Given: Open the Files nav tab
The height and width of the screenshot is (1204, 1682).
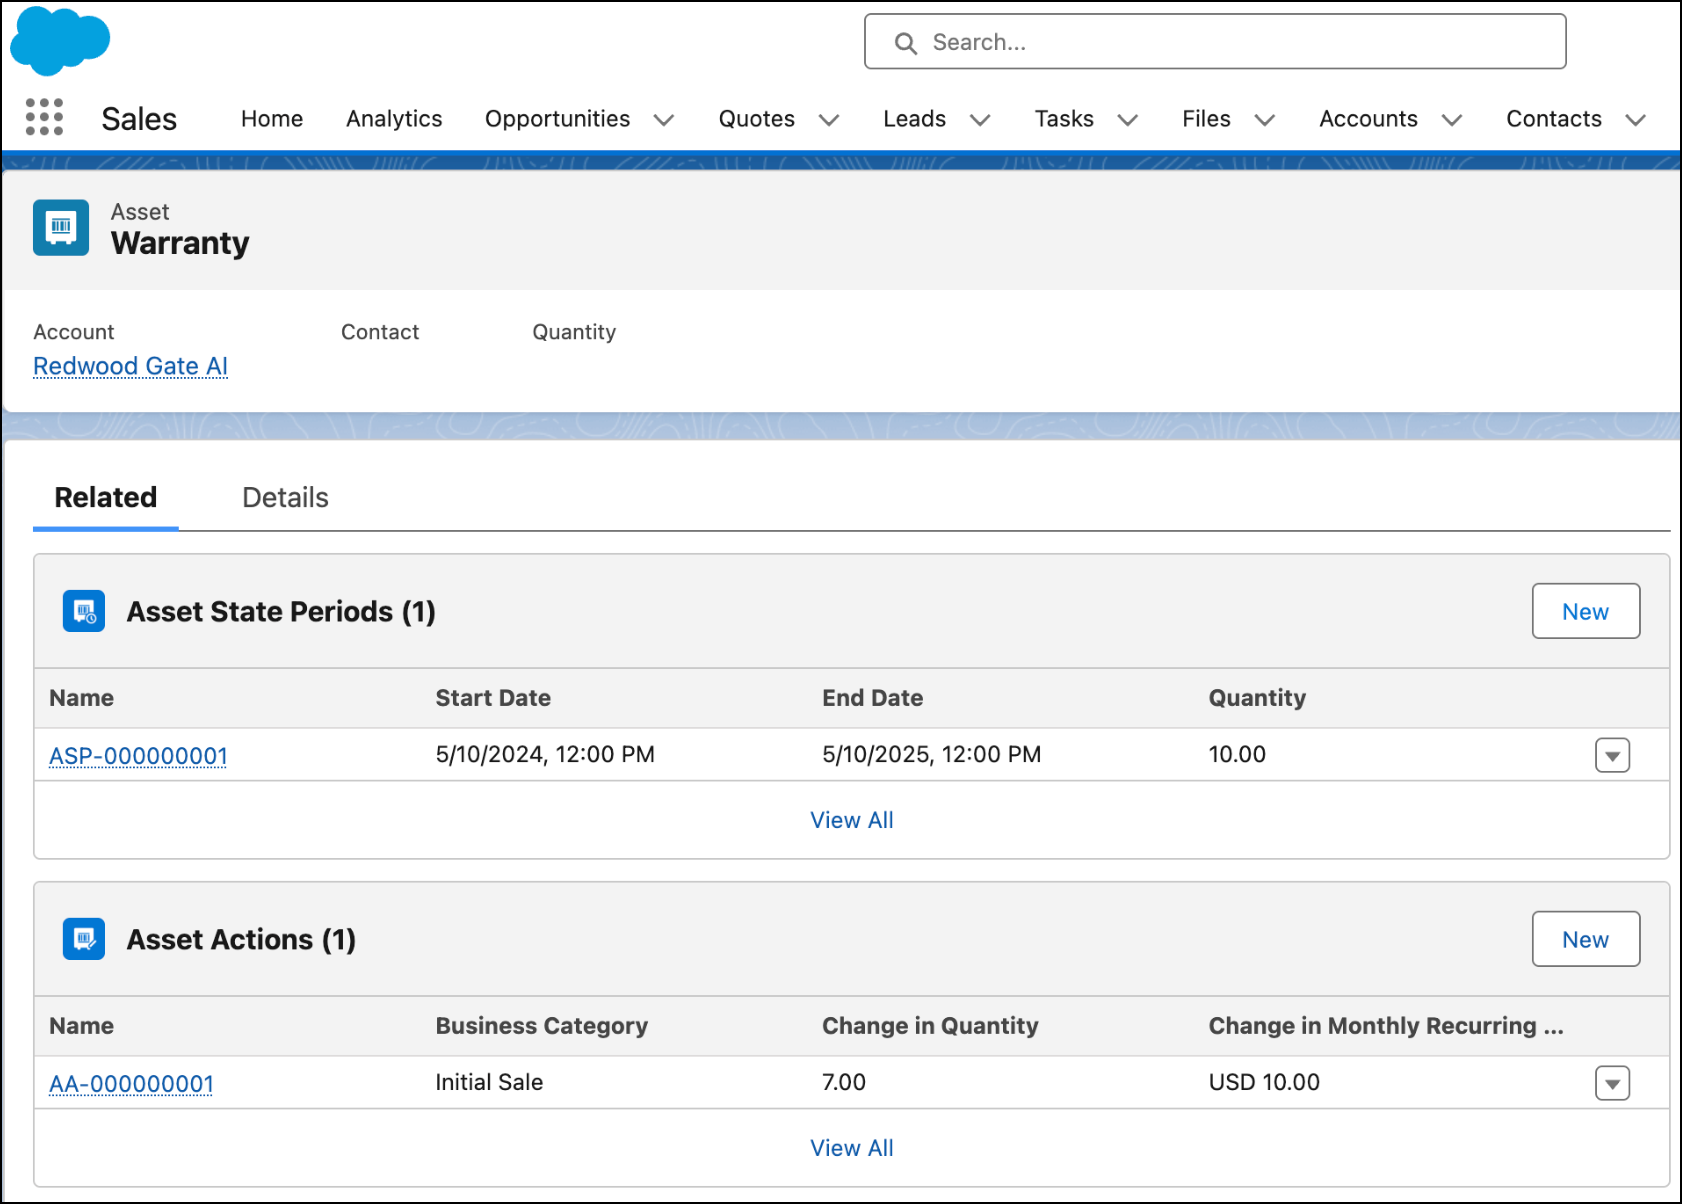Looking at the screenshot, I should click(x=1206, y=119).
